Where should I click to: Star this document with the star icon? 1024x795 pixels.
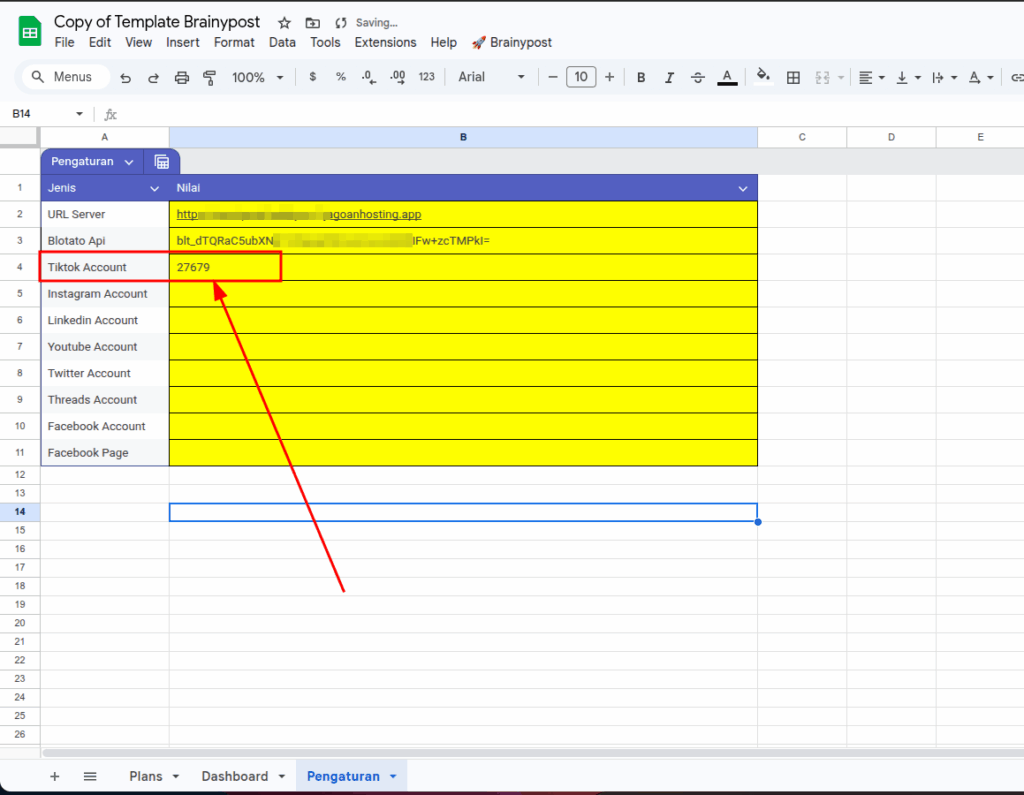tap(284, 22)
